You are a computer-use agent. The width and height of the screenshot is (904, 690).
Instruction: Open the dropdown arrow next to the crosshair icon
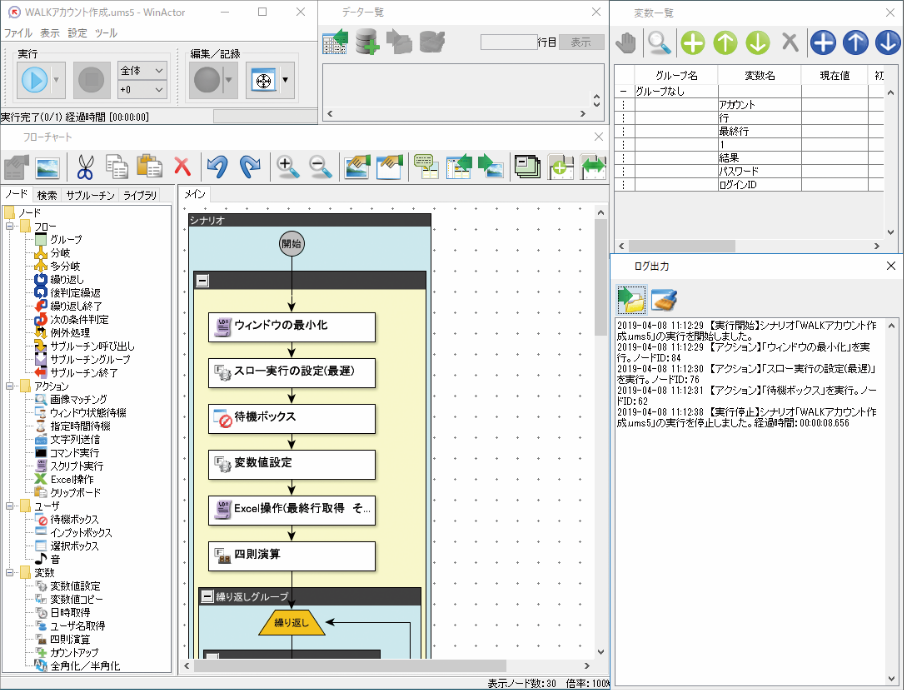click(x=286, y=80)
